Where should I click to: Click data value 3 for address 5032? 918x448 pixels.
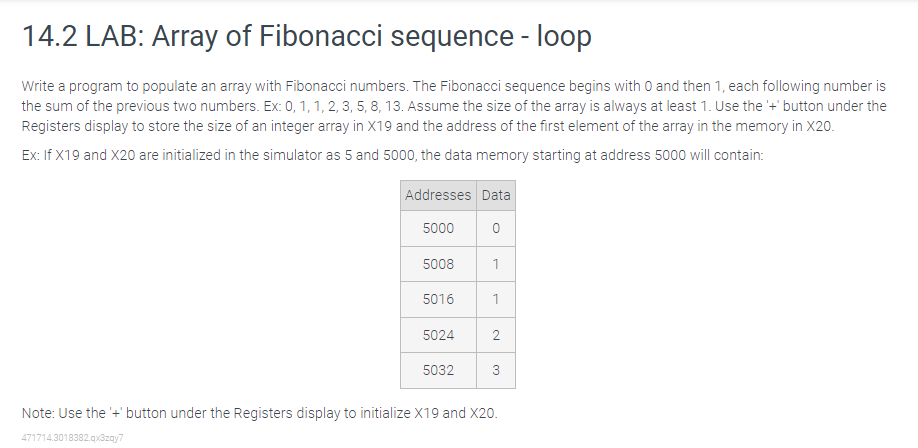click(x=496, y=370)
